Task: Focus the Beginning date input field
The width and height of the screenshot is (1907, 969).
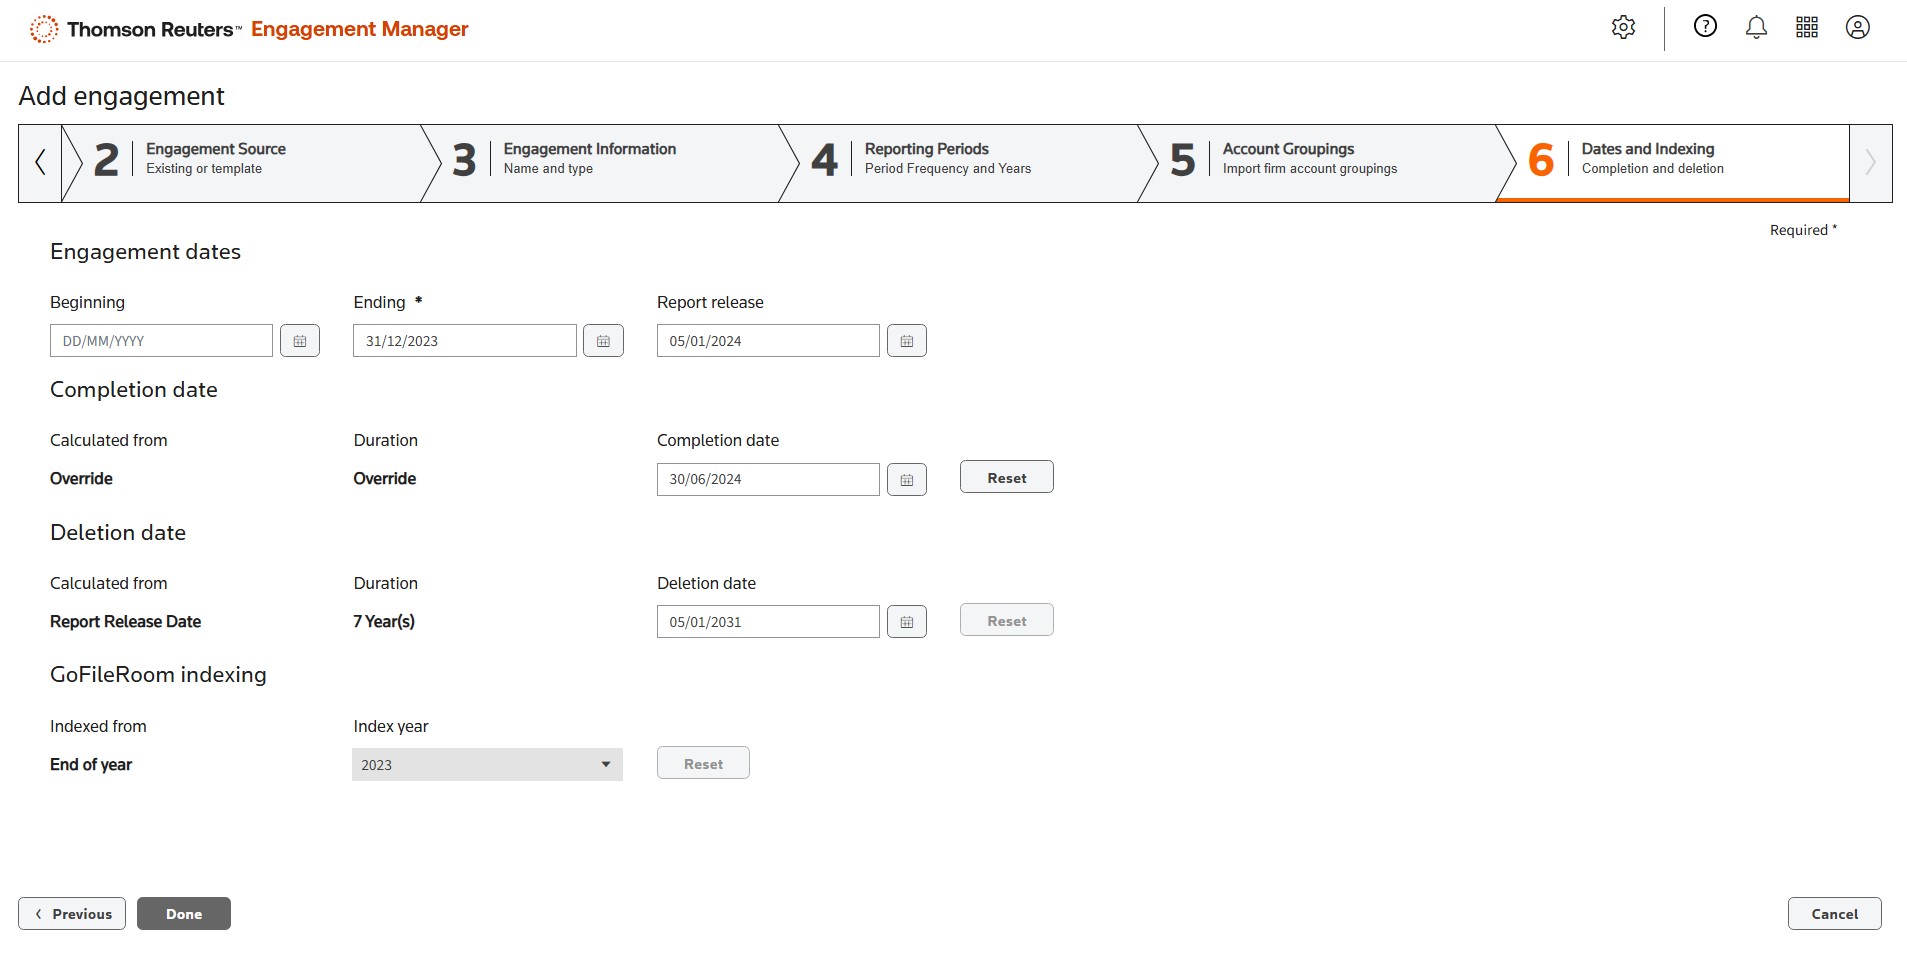Action: click(x=161, y=341)
